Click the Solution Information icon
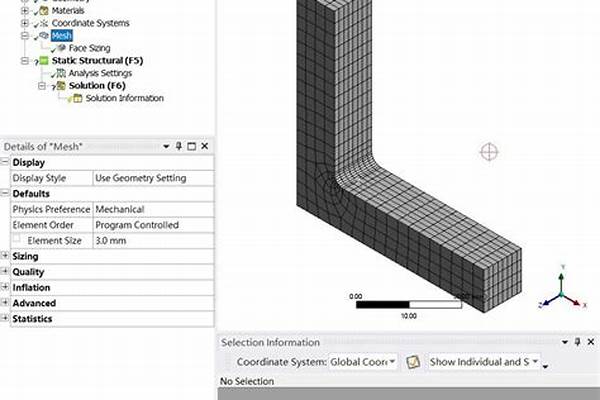600x400 pixels. click(76, 98)
